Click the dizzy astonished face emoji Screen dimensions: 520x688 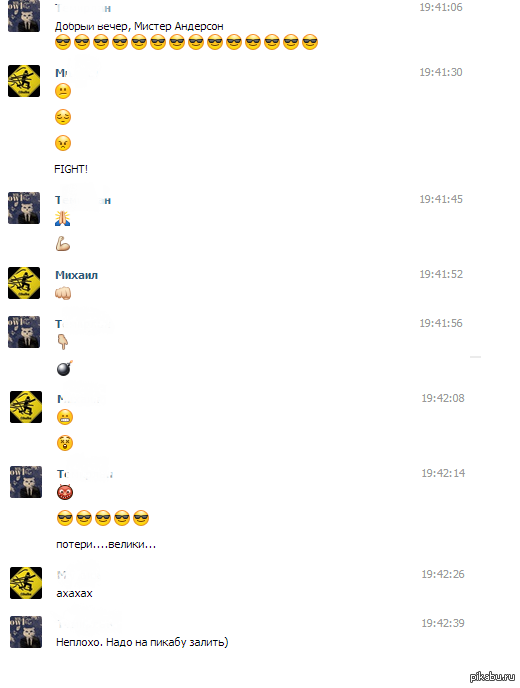tap(65, 443)
